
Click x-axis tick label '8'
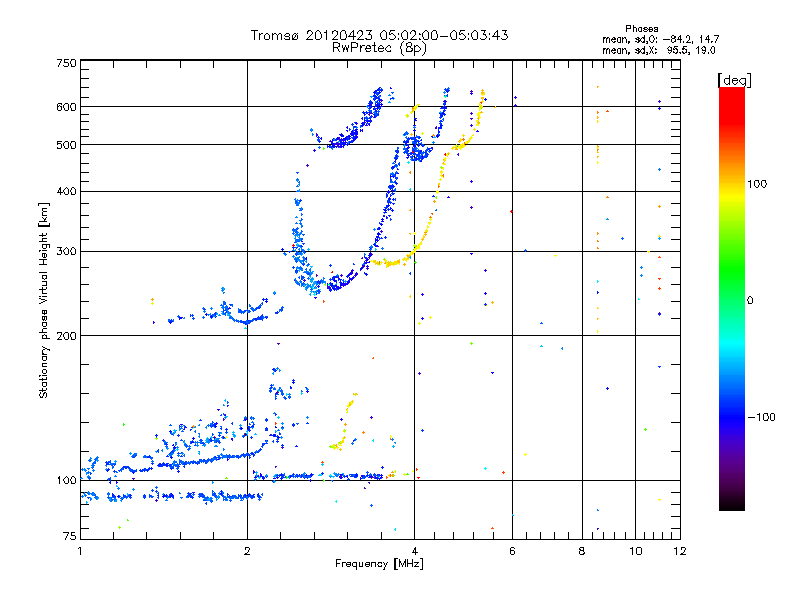[x=582, y=551]
